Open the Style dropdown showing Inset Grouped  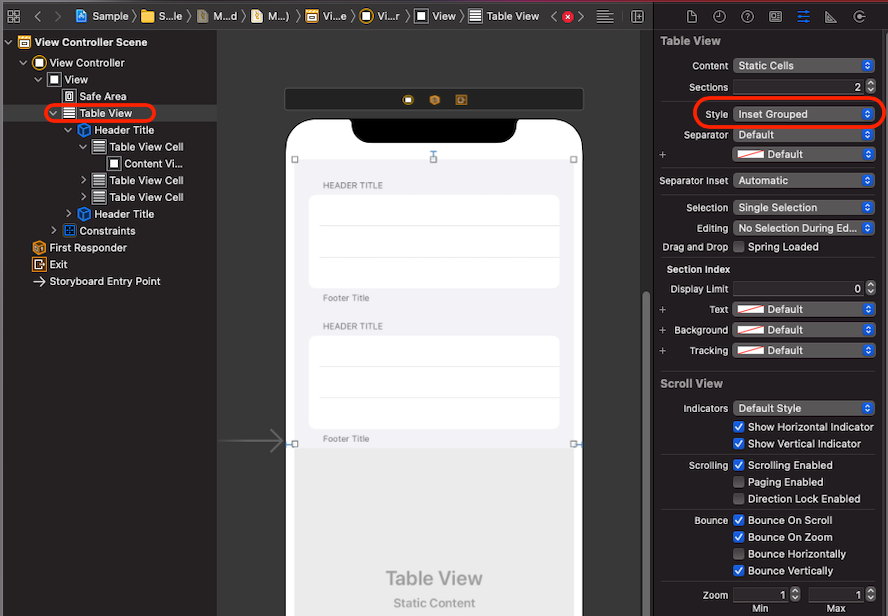[804, 114]
